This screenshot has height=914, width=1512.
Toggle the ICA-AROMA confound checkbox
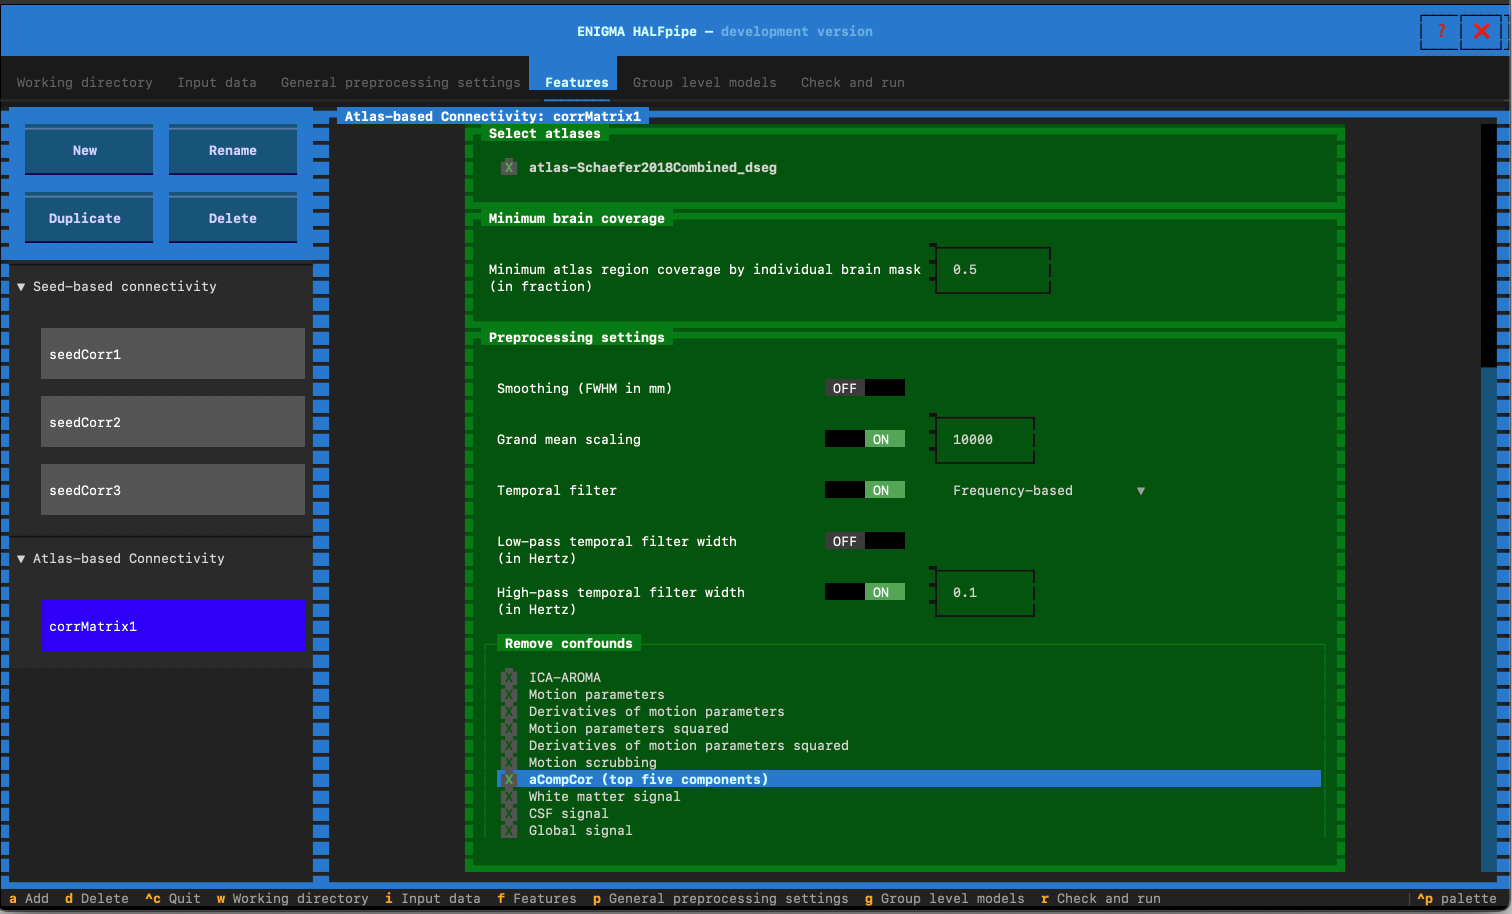(509, 678)
